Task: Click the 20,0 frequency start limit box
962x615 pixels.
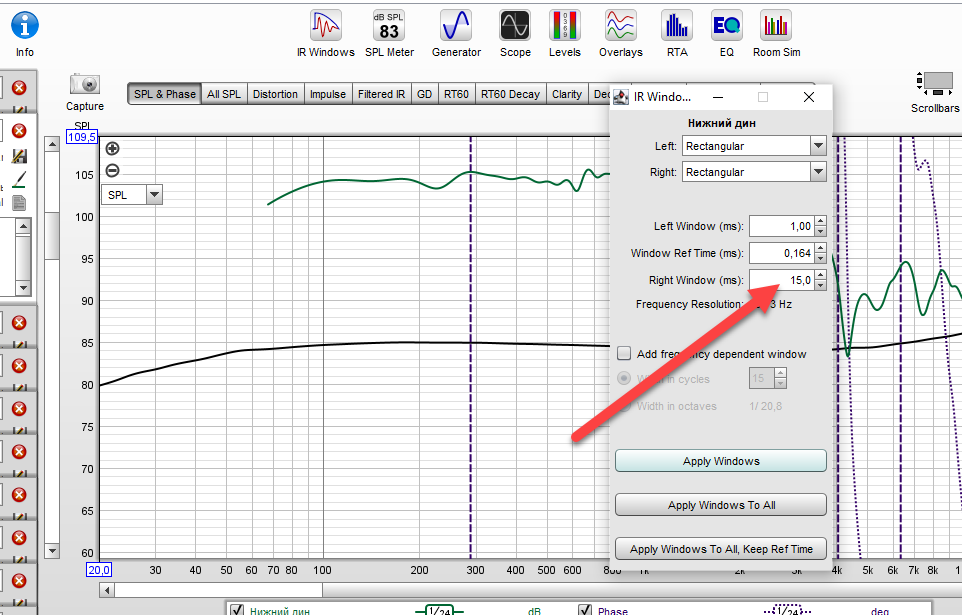Action: point(98,570)
